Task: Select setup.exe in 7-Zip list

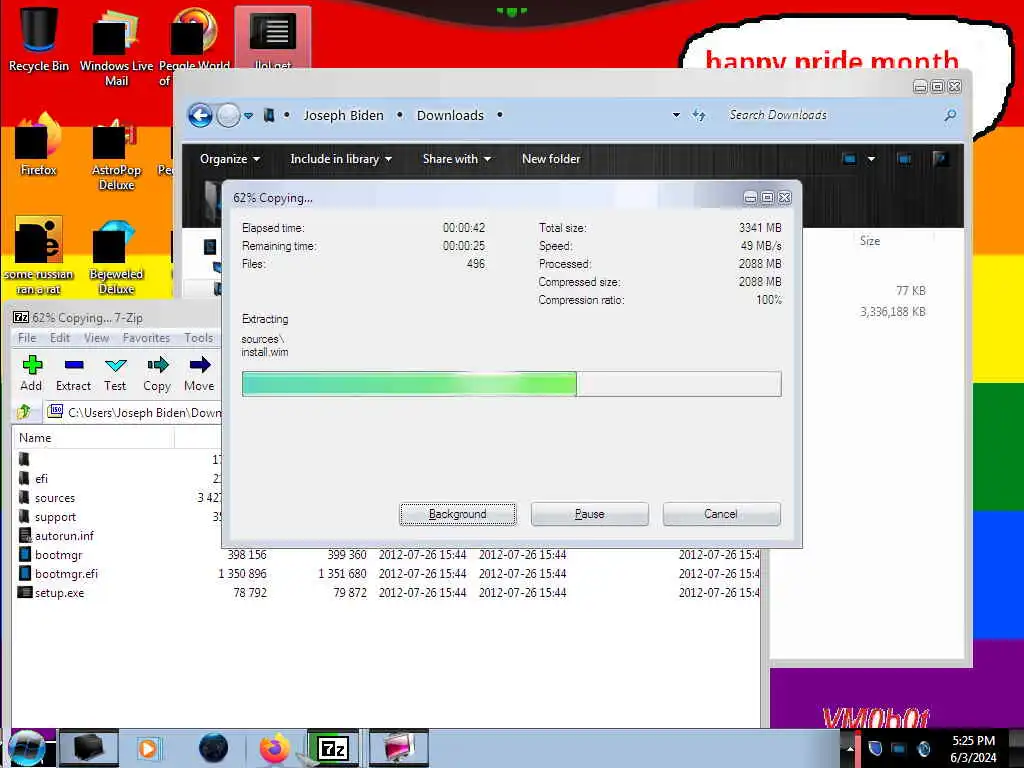Action: [x=59, y=592]
